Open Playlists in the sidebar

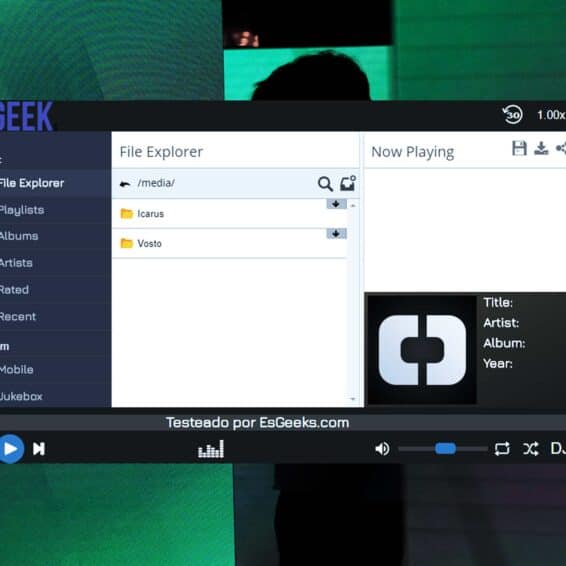[x=55, y=210]
